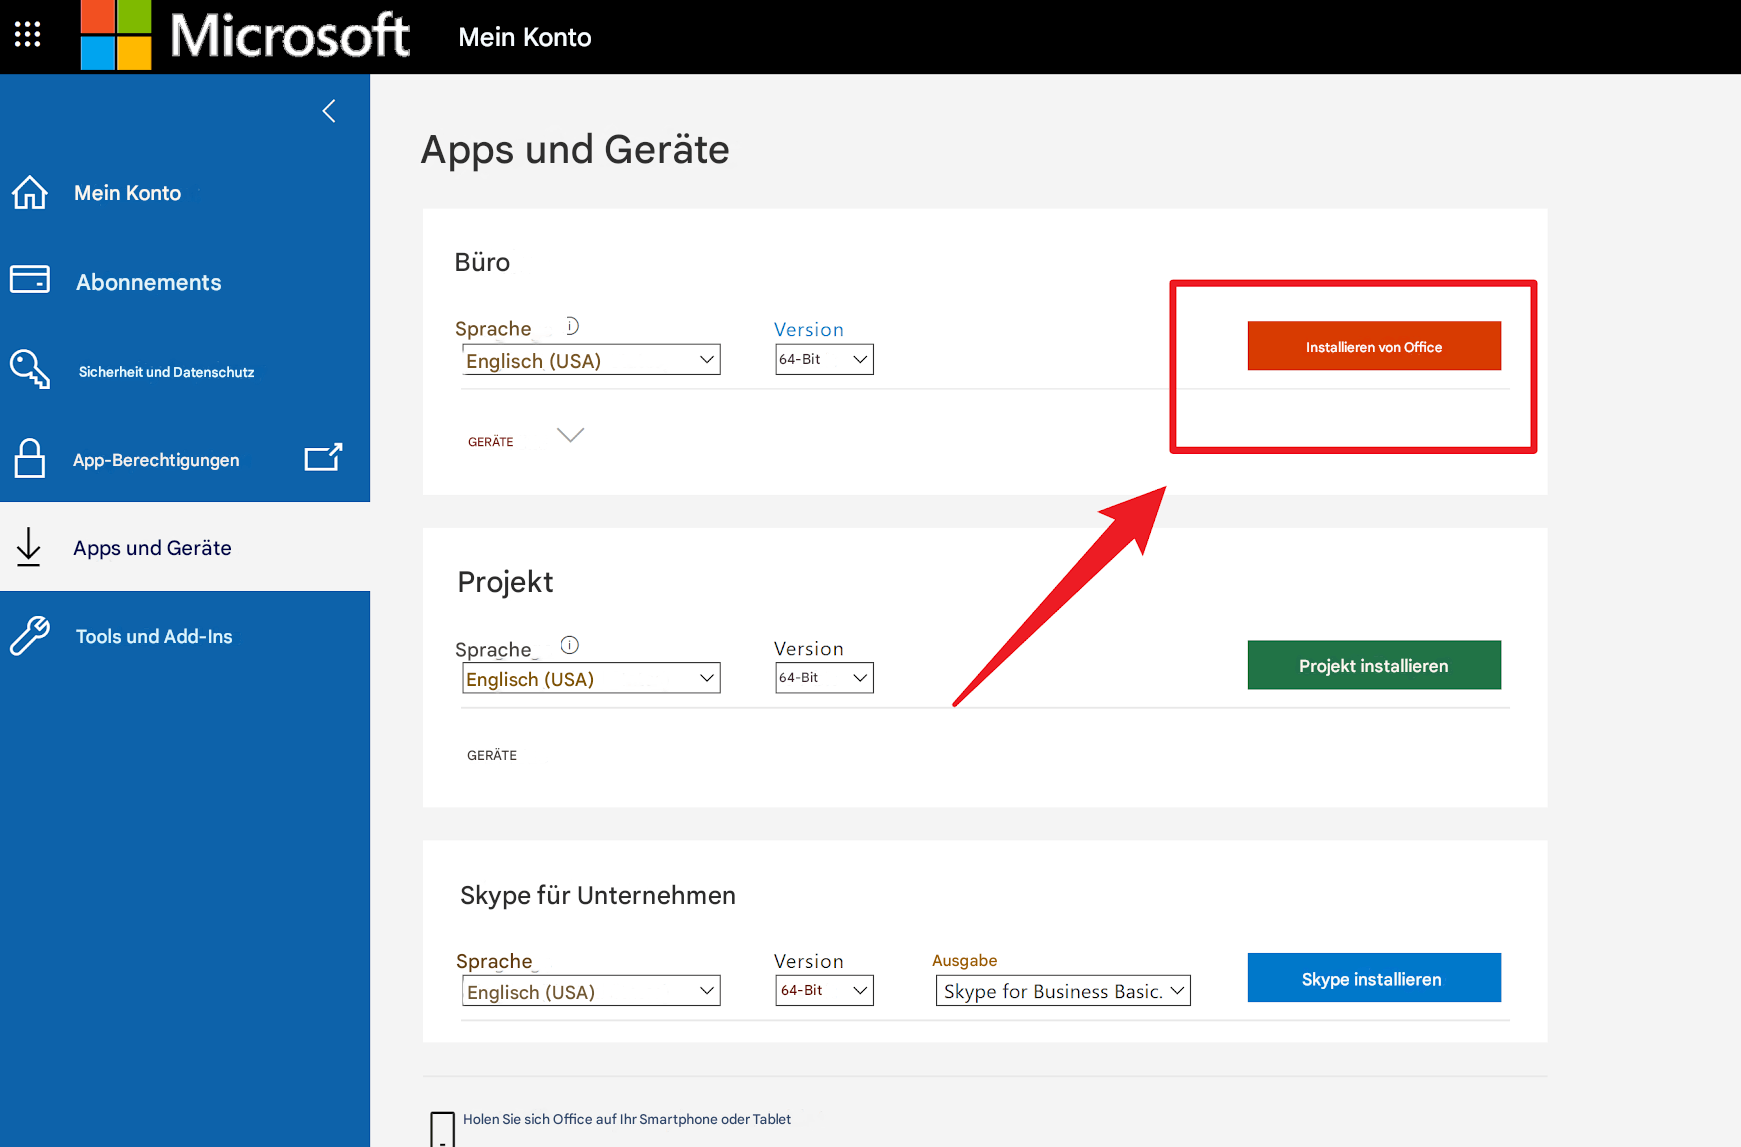Open the Projekt language dropdown
Image resolution: width=1741 pixels, height=1147 pixels.
(591, 678)
